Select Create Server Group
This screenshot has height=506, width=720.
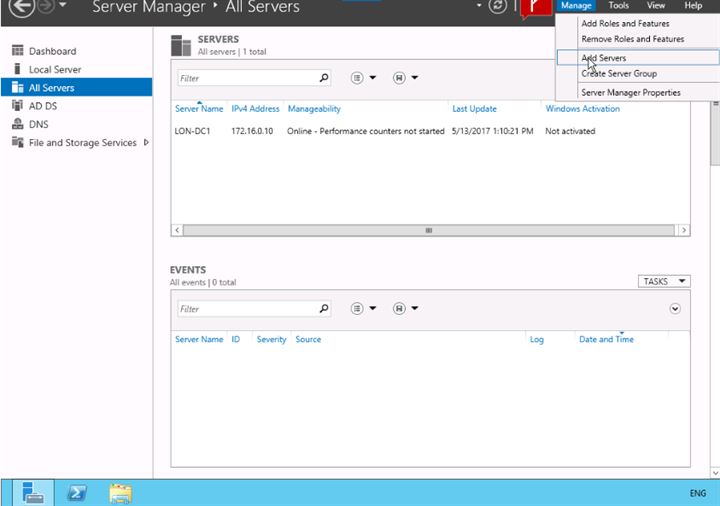[x=619, y=73]
